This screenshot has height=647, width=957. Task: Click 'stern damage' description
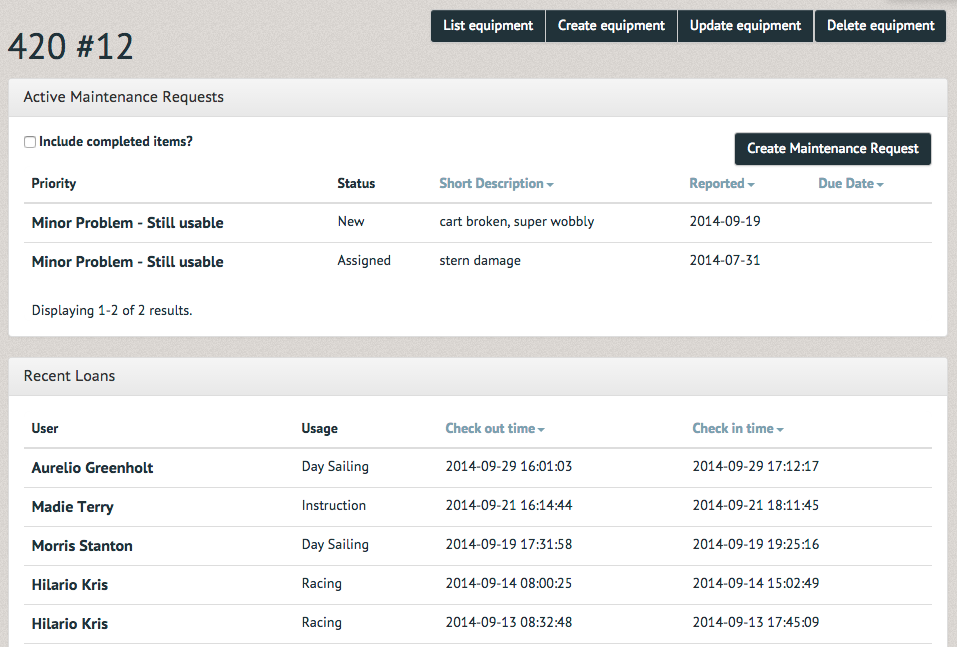(x=480, y=261)
